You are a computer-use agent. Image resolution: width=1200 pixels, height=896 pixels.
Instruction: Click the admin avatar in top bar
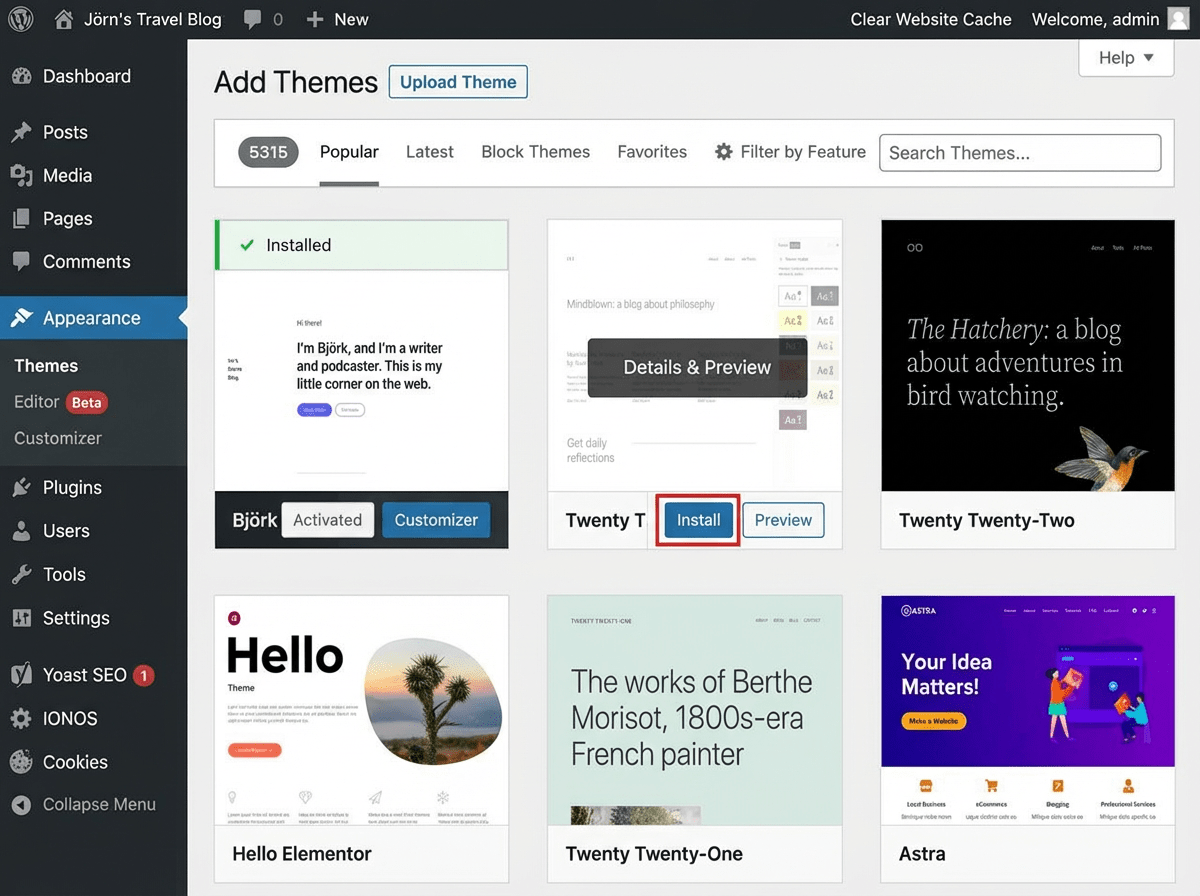tap(1177, 19)
